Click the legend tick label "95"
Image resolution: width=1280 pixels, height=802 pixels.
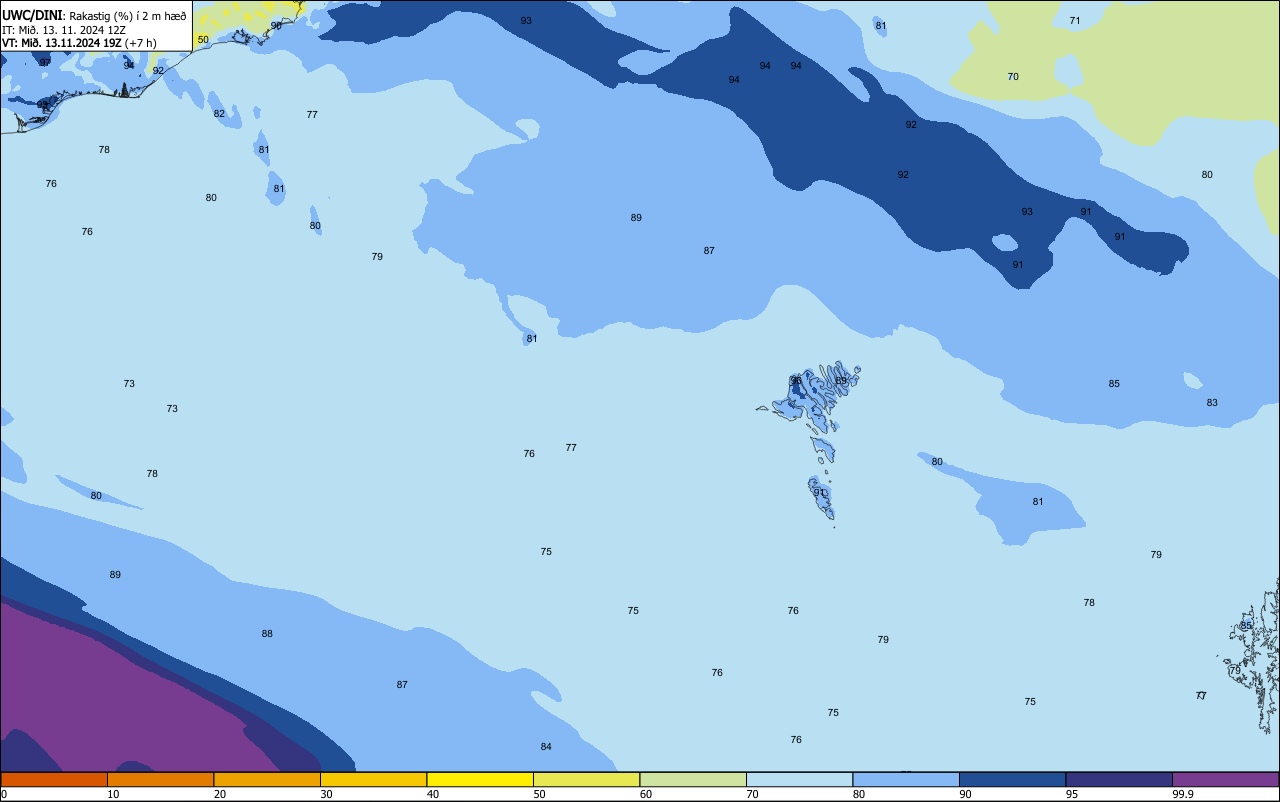point(1072,794)
